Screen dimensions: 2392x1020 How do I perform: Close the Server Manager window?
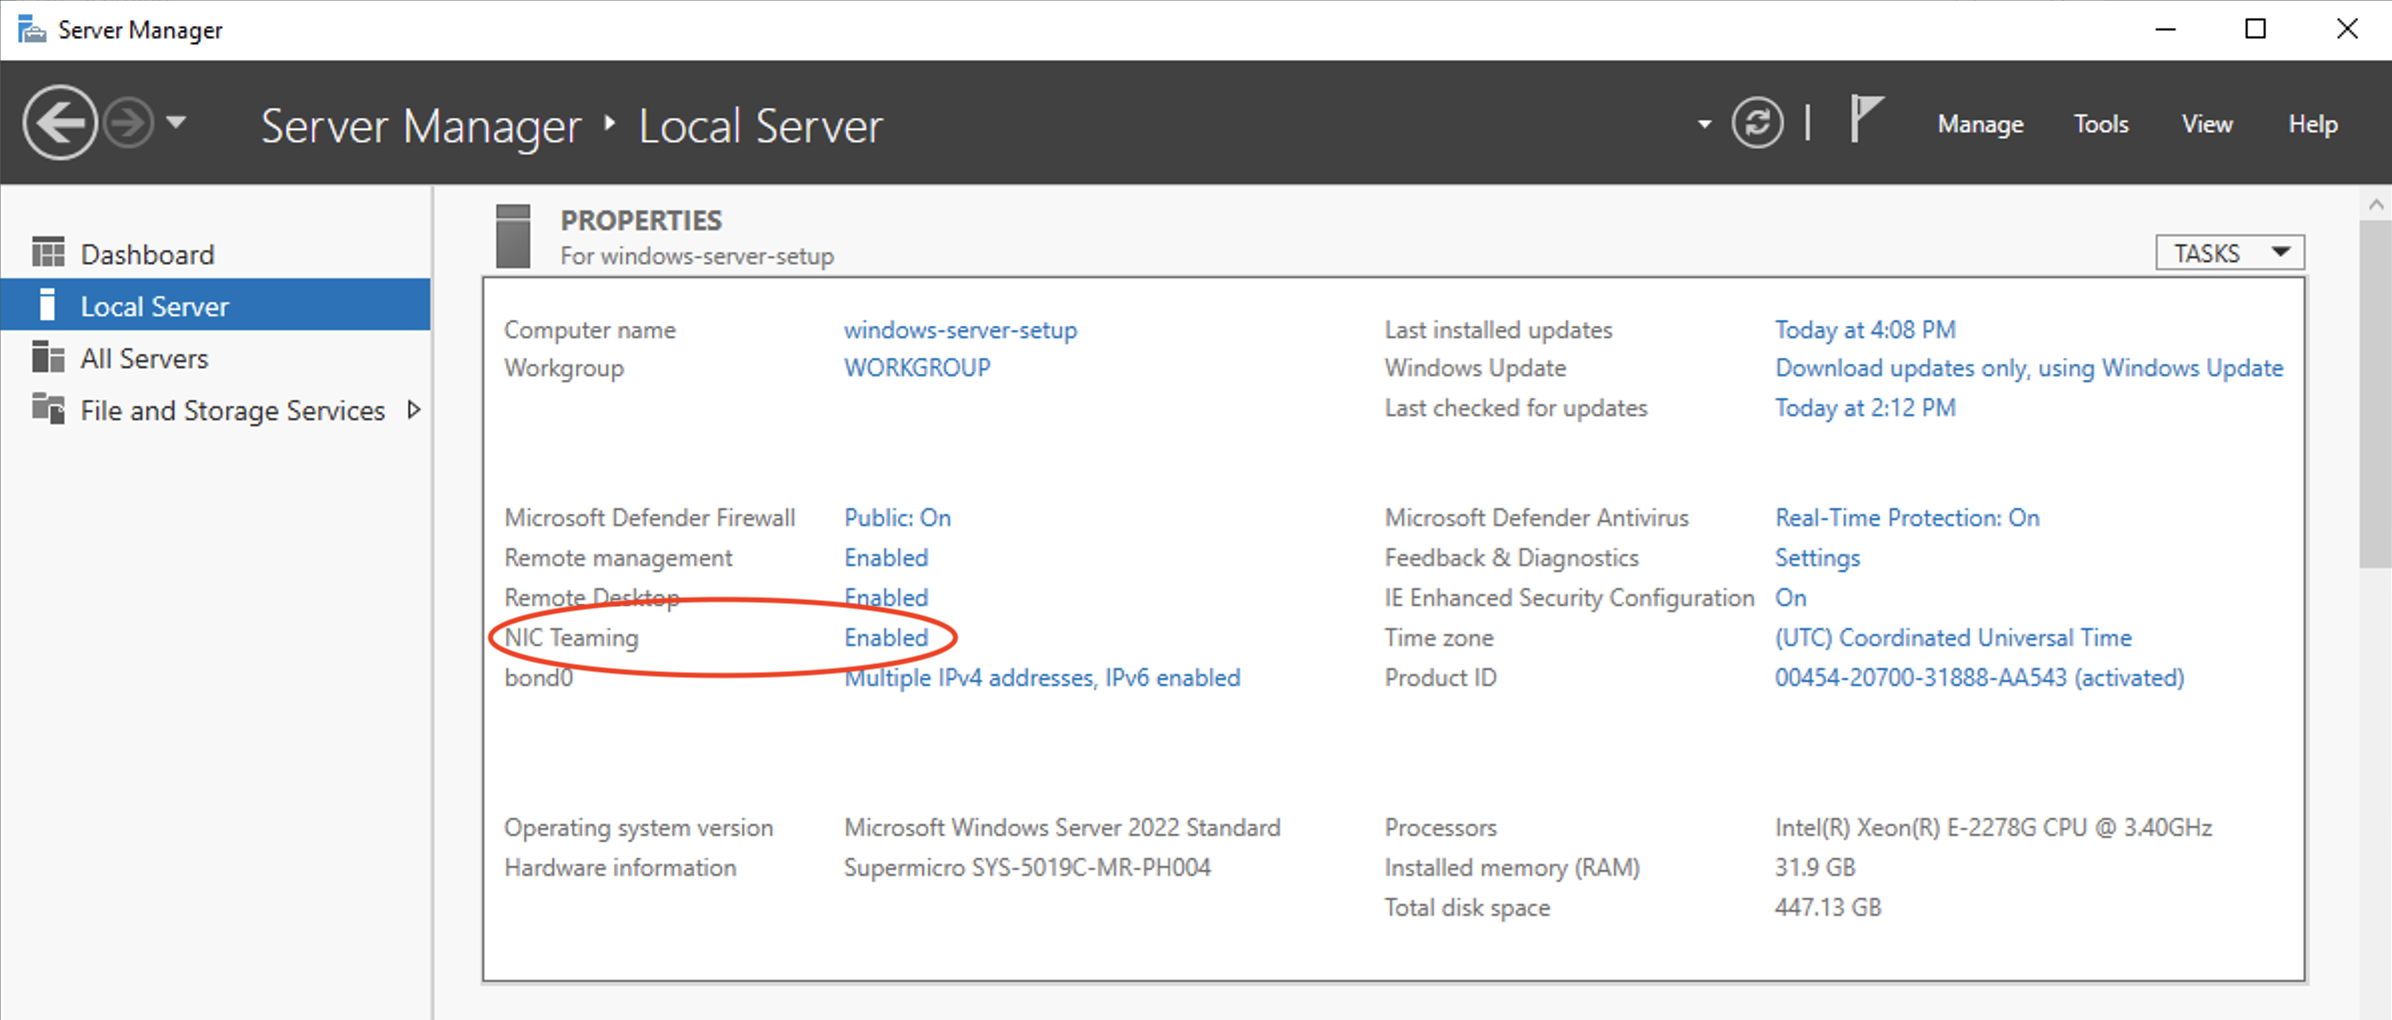coord(2347,29)
